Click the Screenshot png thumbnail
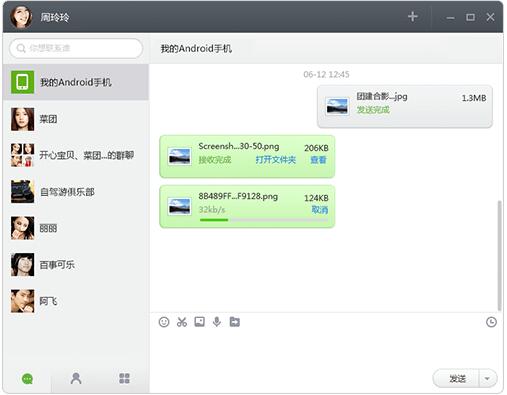Viewport: 507px width, 395px height. pos(179,156)
